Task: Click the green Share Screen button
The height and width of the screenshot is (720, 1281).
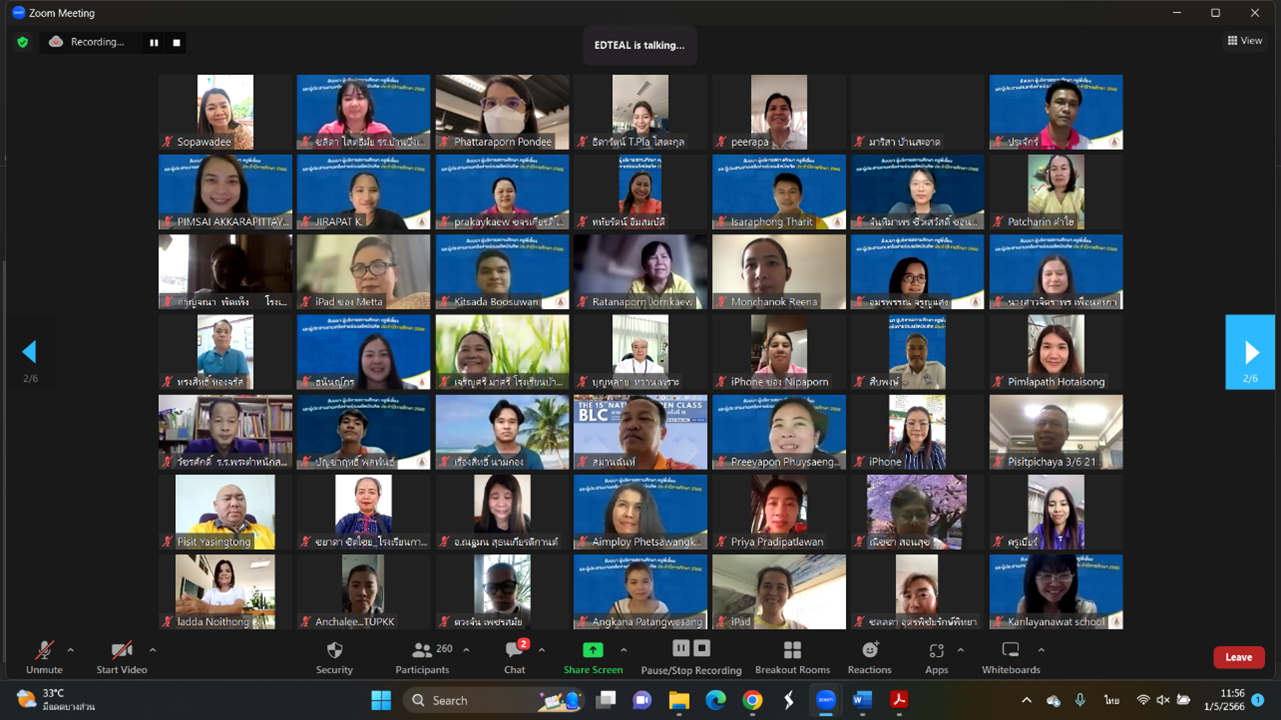Action: tap(592, 657)
